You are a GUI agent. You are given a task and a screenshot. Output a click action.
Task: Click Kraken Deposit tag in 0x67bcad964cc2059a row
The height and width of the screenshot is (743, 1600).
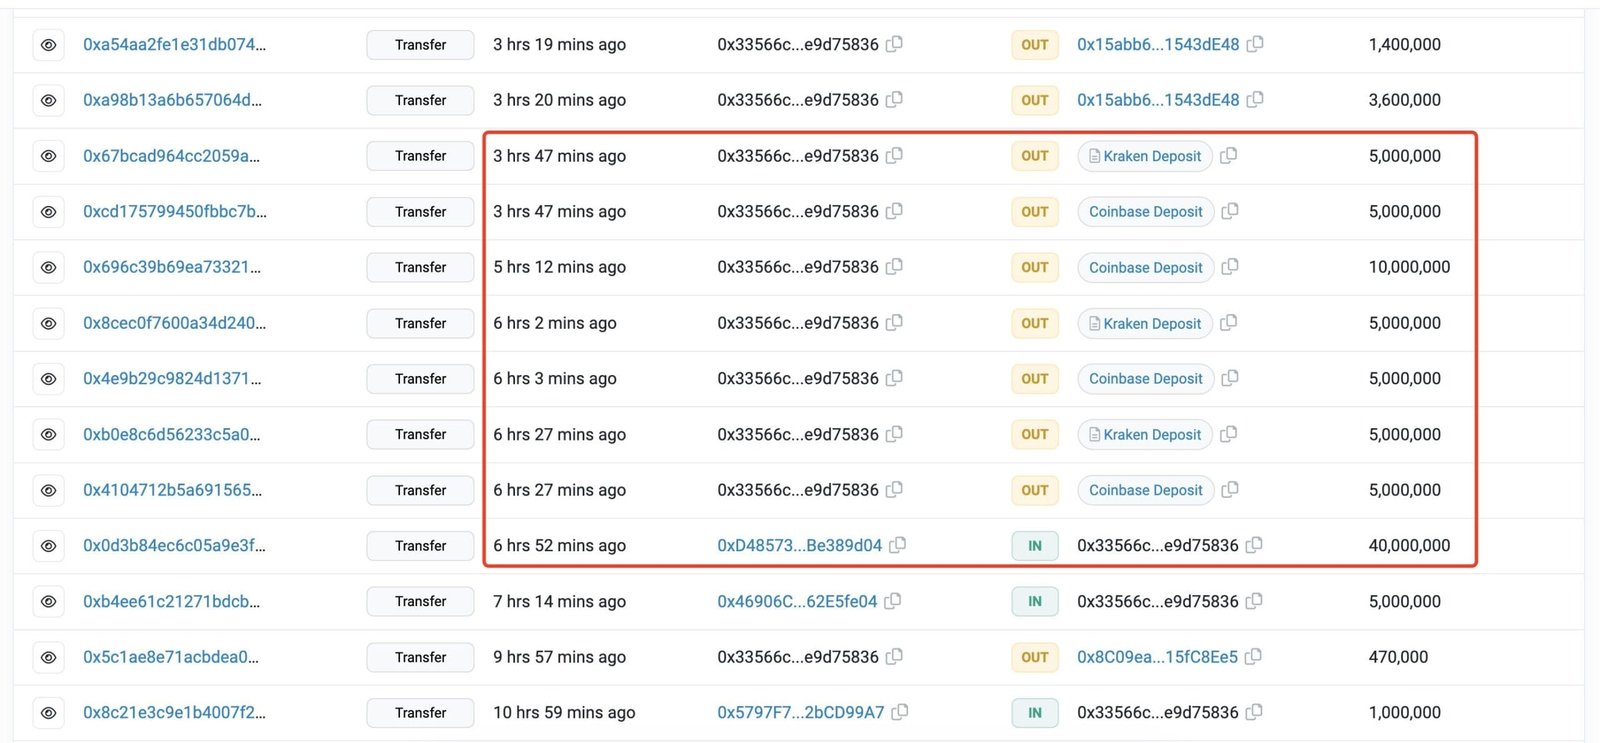[x=1145, y=156]
